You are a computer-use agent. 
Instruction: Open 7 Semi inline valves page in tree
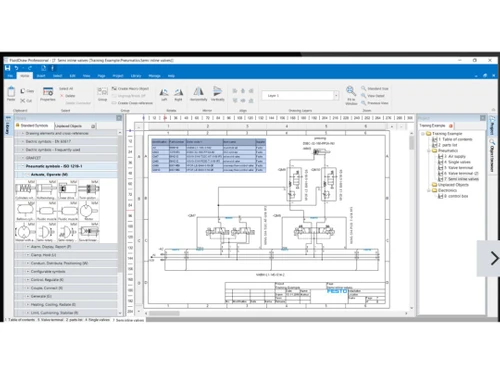tap(459, 179)
